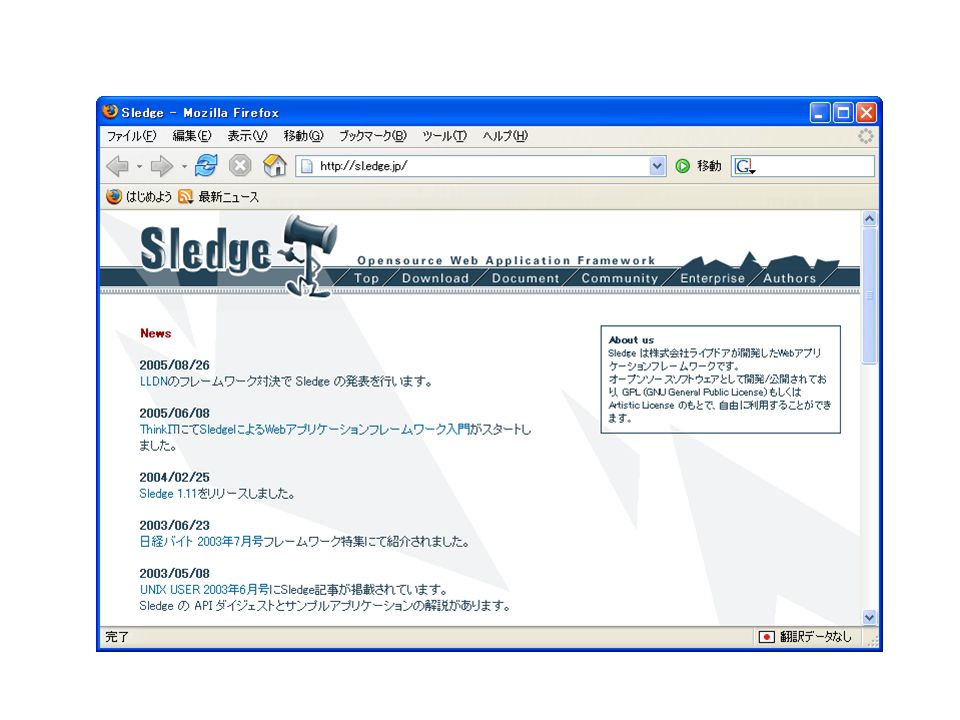Open the 編集(E) menu
This screenshot has height=720, width=960.
(192, 136)
